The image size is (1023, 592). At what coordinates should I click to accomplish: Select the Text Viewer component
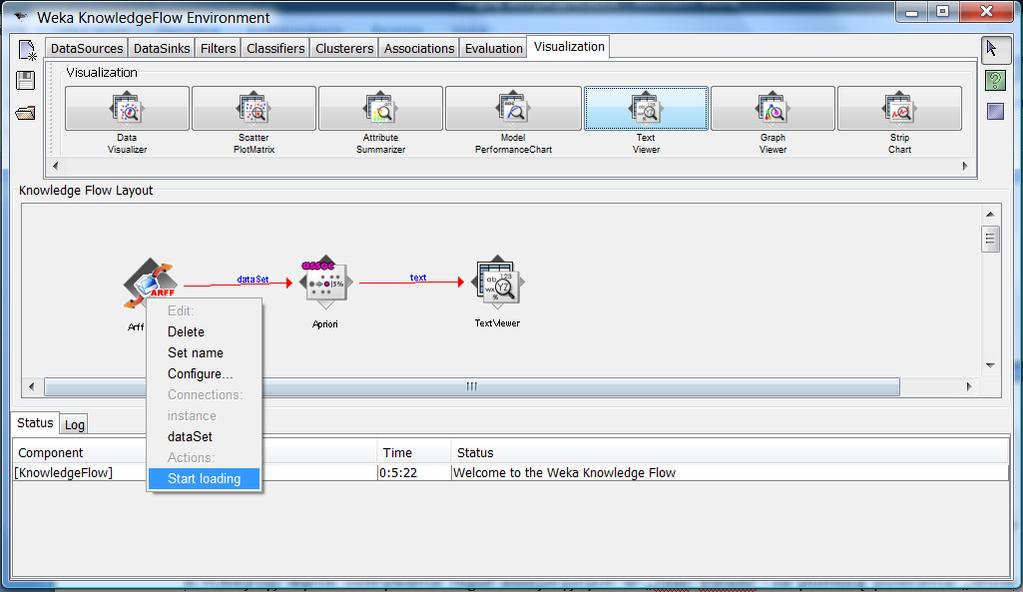coord(646,108)
